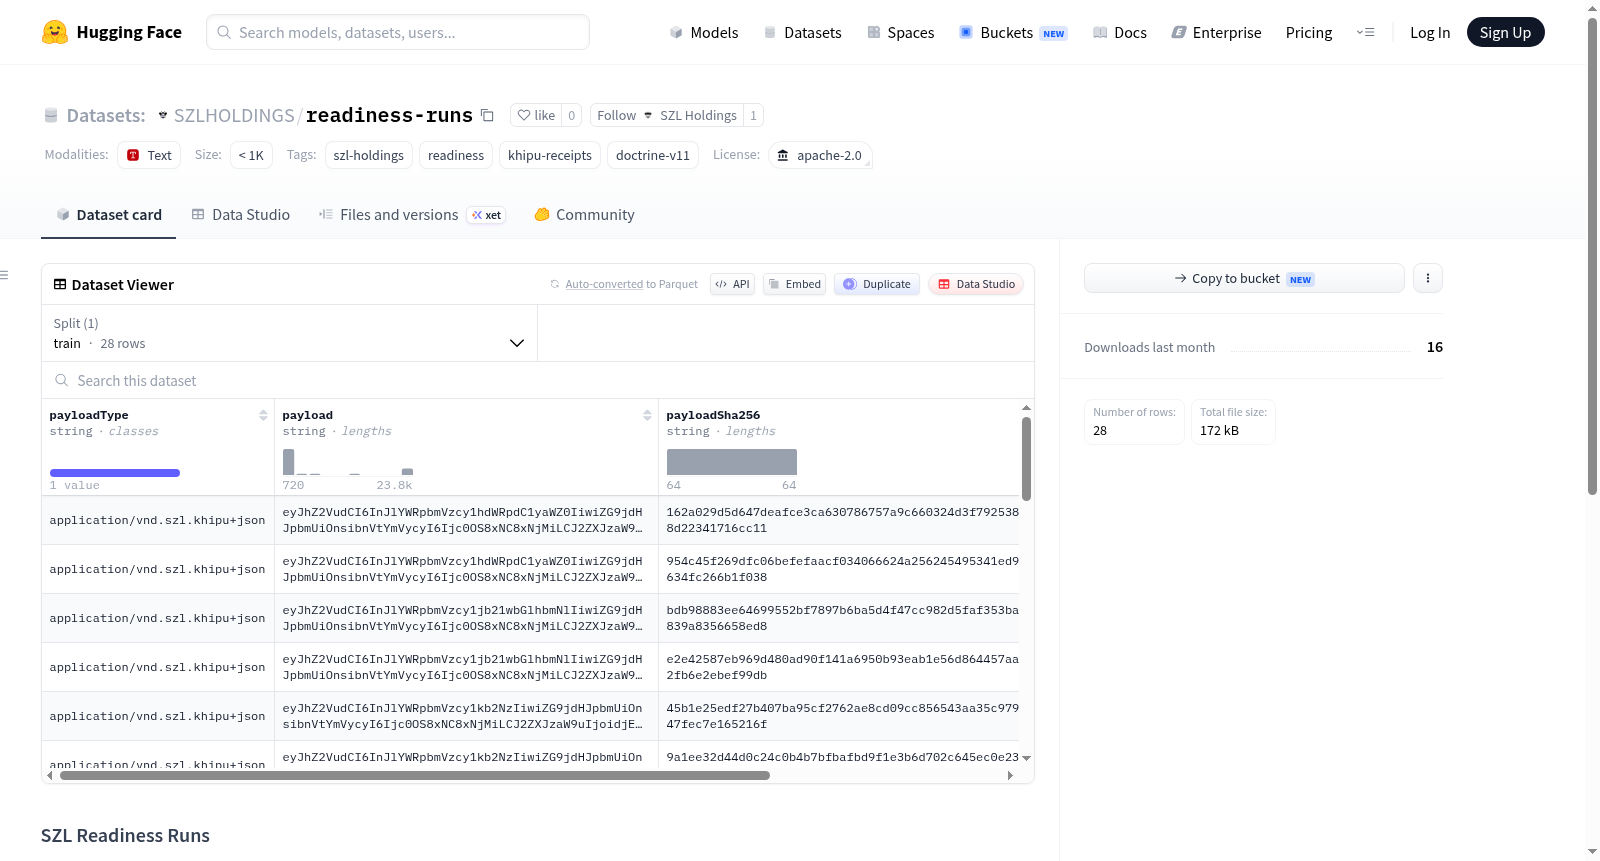
Task: Click the table scroll-up arrow
Action: (1026, 408)
